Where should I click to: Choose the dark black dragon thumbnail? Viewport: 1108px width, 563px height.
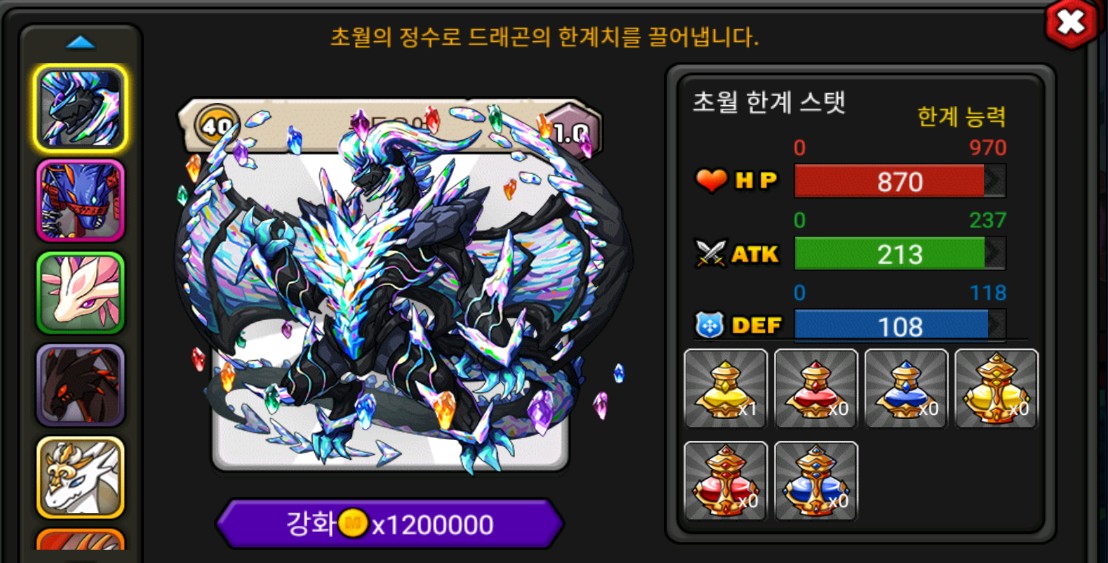[x=81, y=386]
